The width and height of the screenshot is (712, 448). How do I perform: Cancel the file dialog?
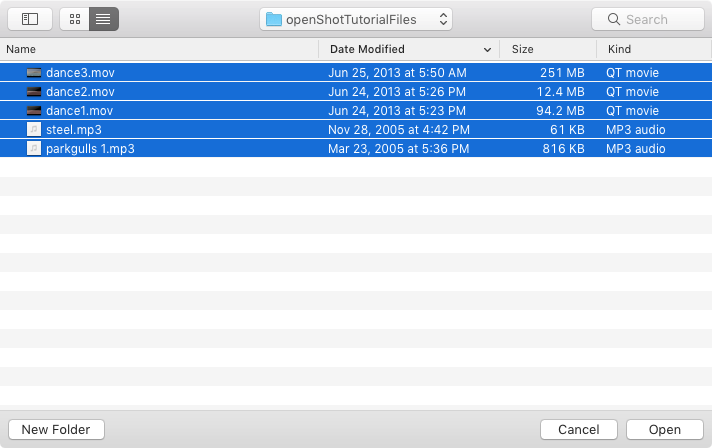(x=578, y=429)
